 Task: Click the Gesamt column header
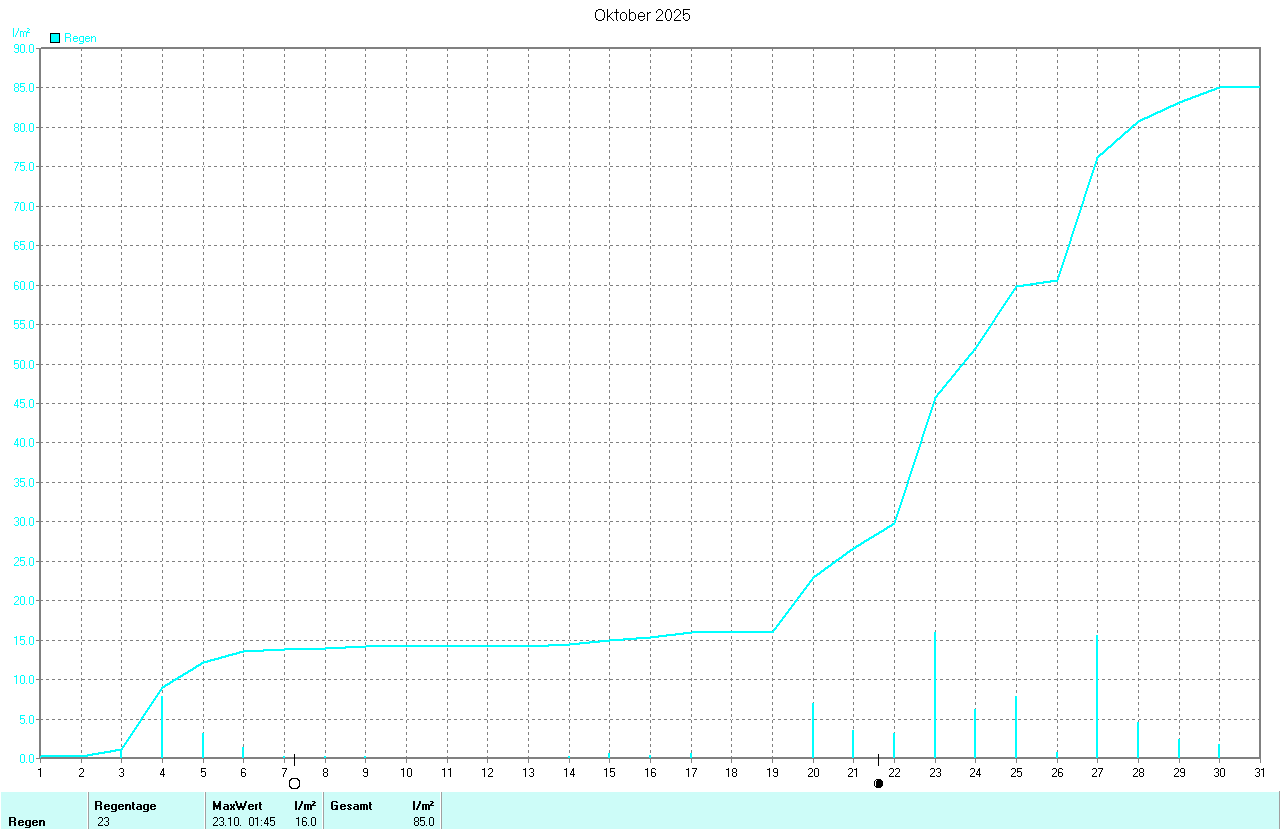(x=351, y=805)
